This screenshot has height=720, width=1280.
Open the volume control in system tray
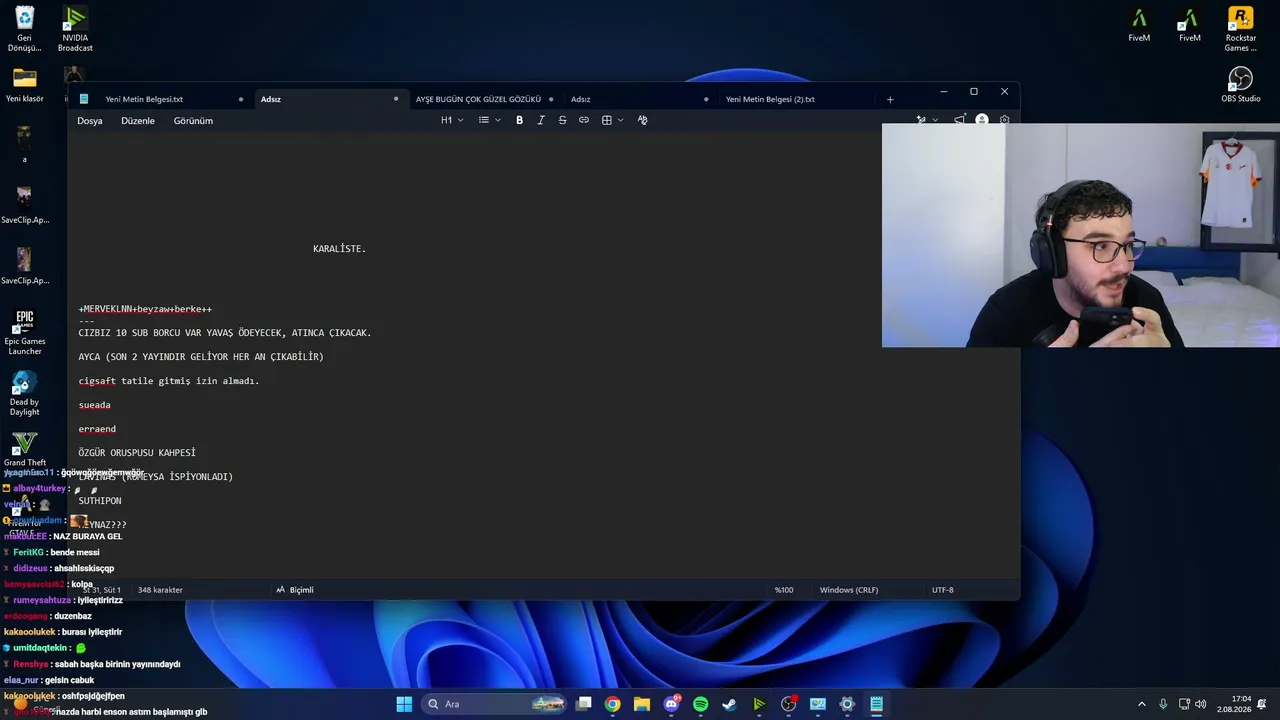click(x=1200, y=704)
